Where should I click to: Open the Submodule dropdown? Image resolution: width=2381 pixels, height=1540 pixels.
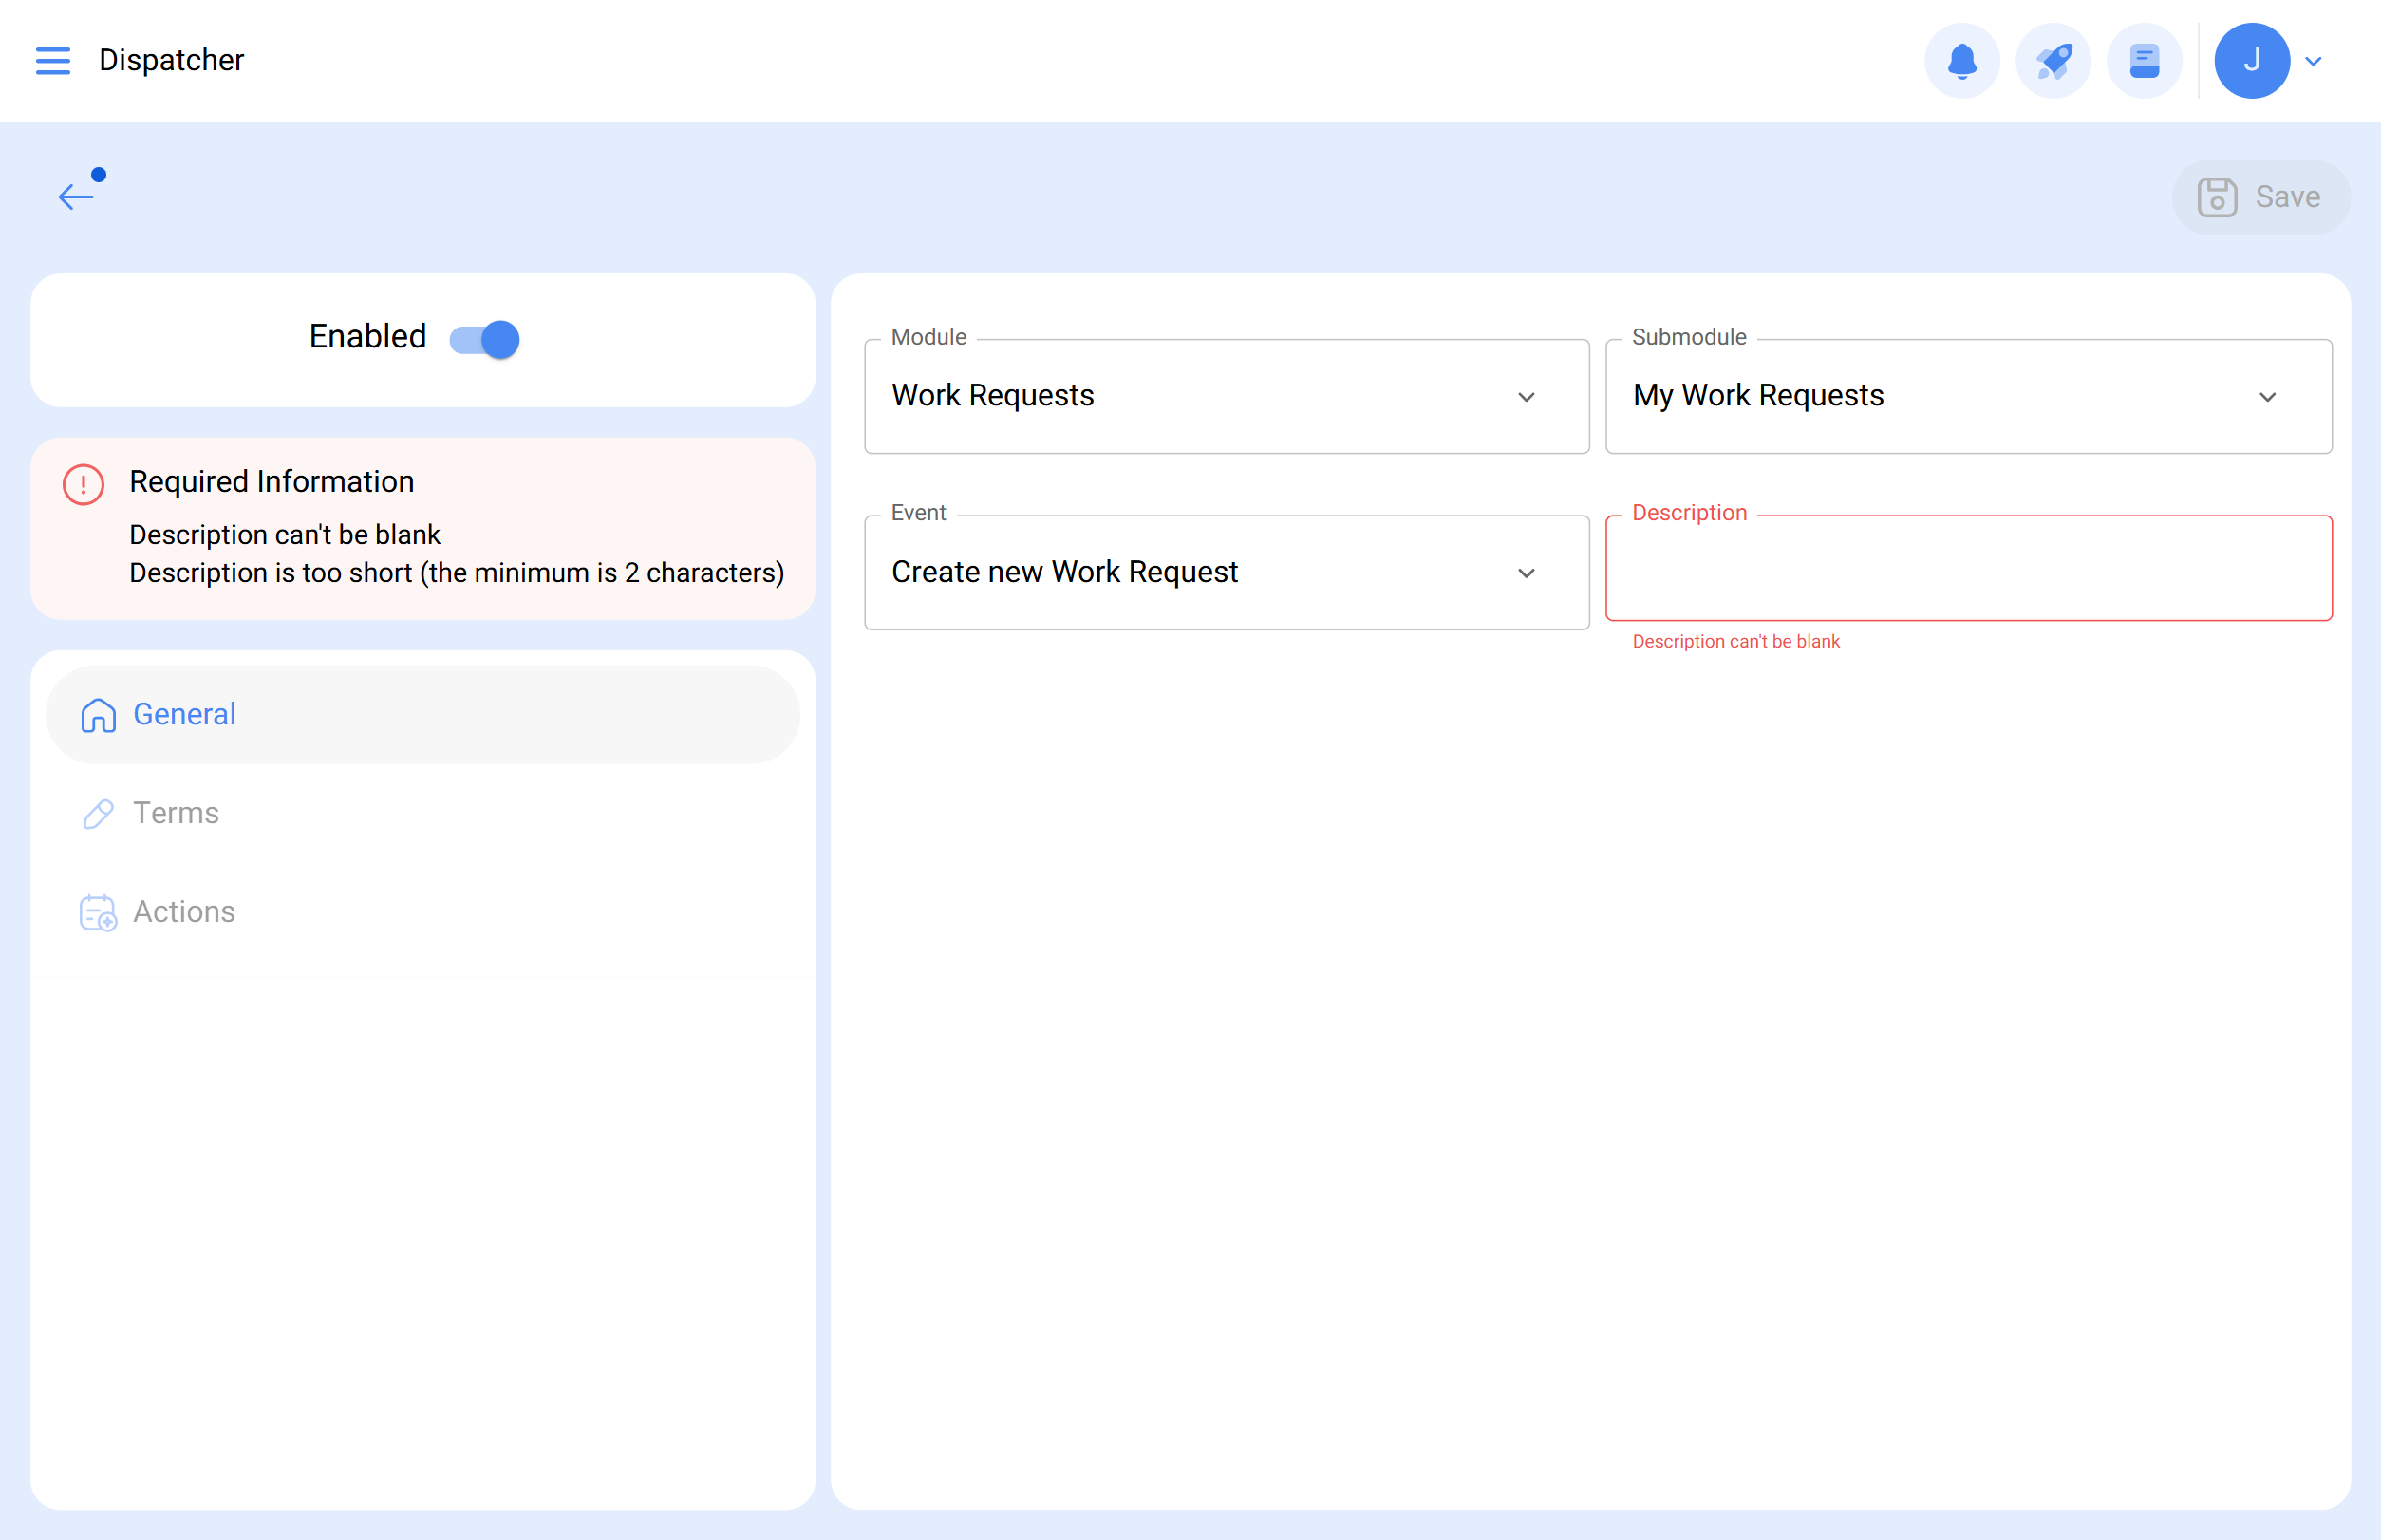click(x=1967, y=396)
